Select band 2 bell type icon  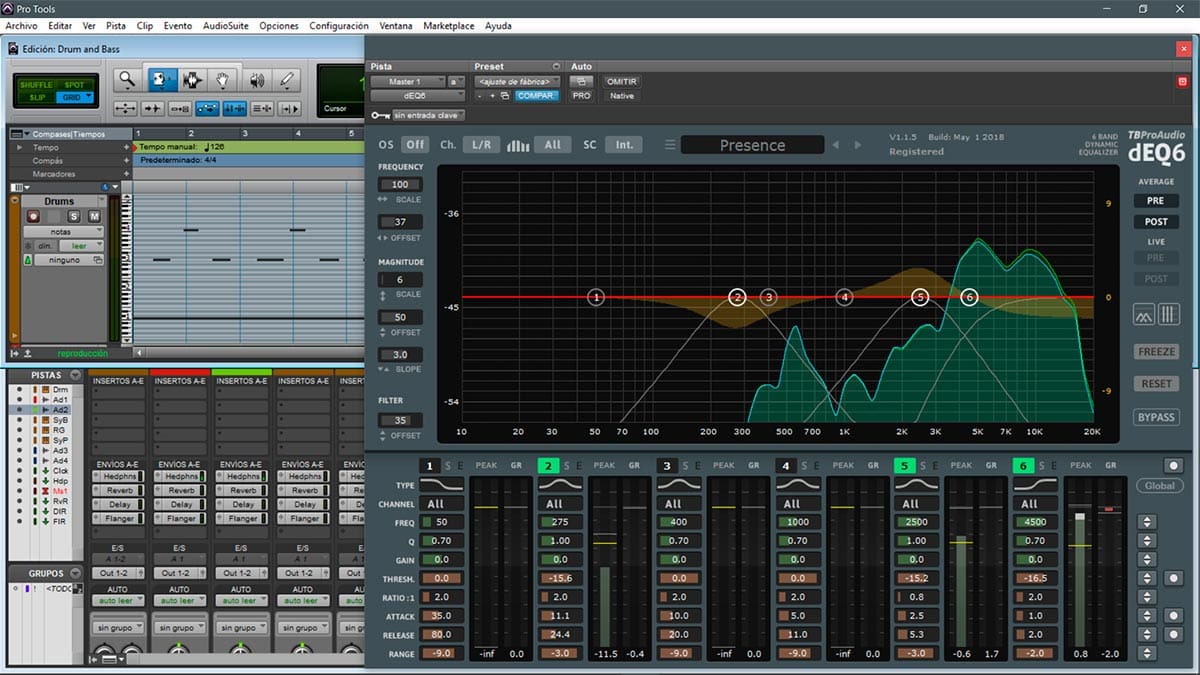(562, 484)
